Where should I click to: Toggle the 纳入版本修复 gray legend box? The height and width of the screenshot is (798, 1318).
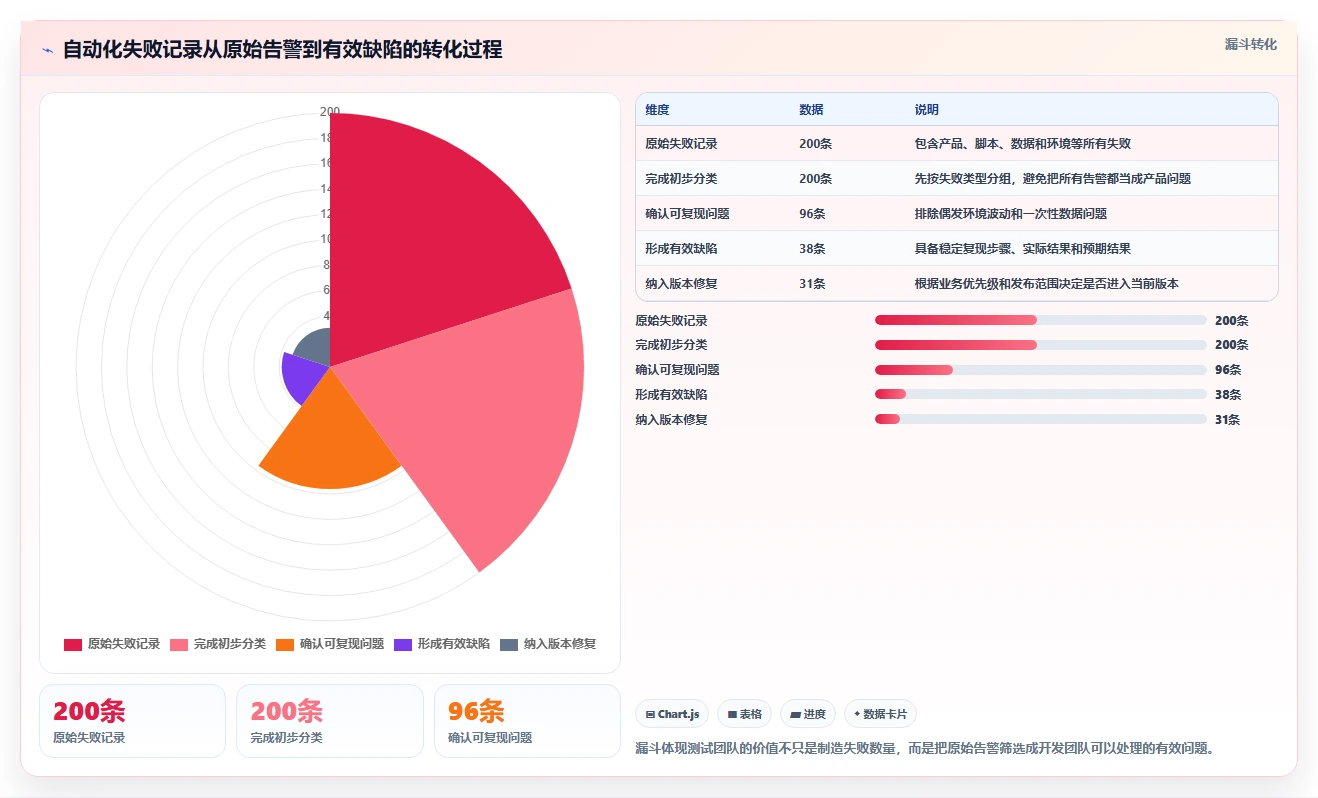509,645
